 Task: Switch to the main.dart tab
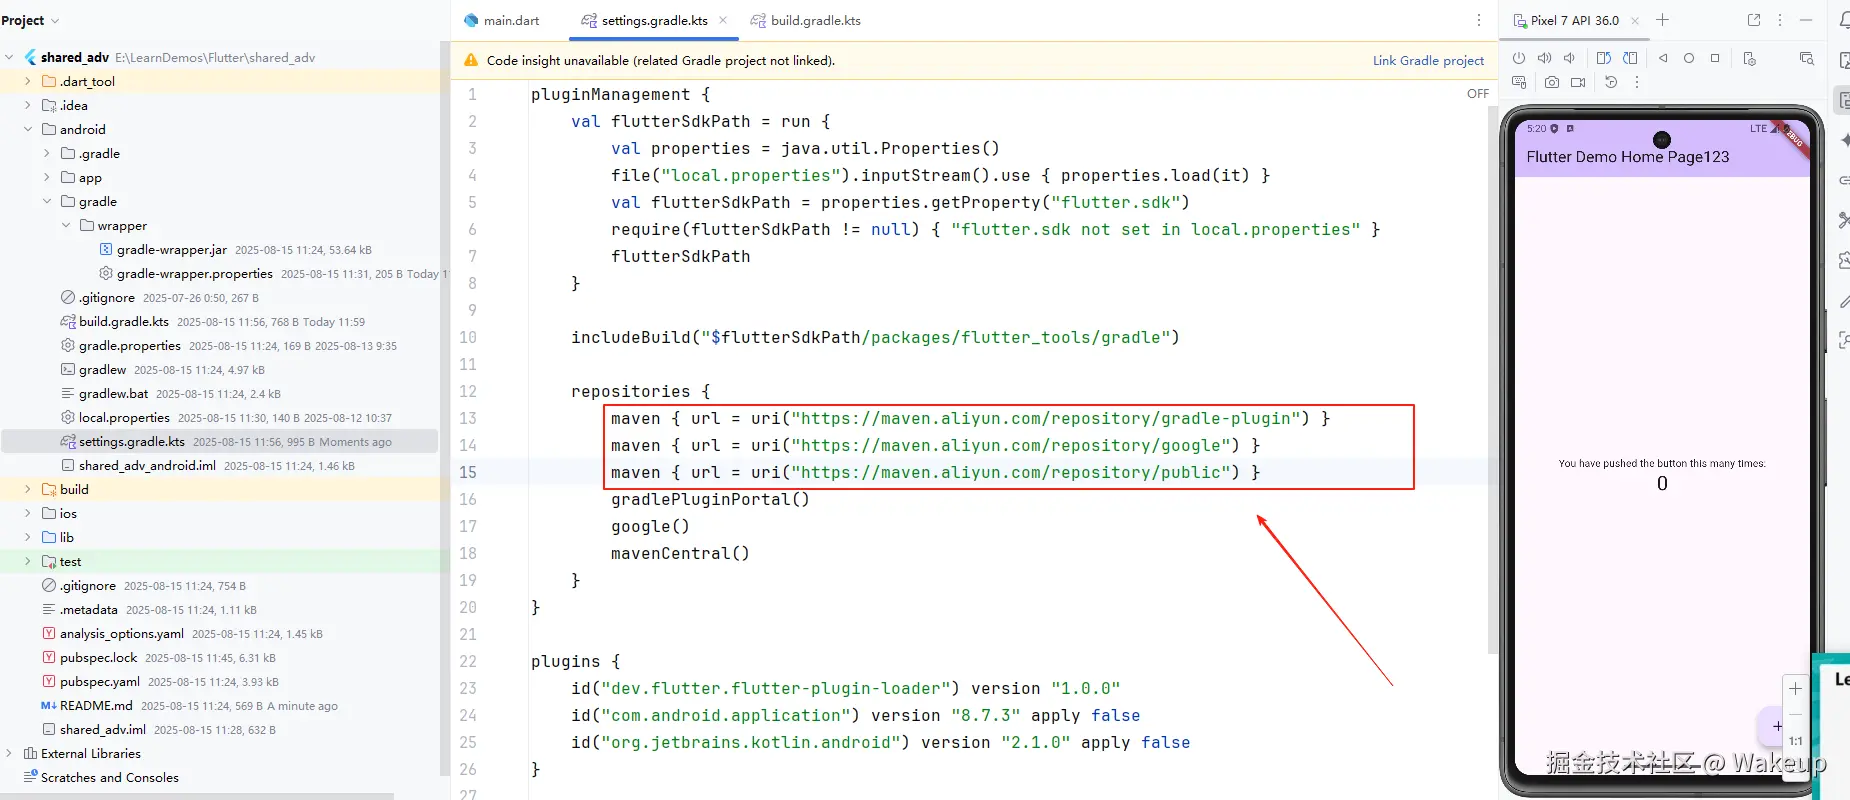click(502, 20)
